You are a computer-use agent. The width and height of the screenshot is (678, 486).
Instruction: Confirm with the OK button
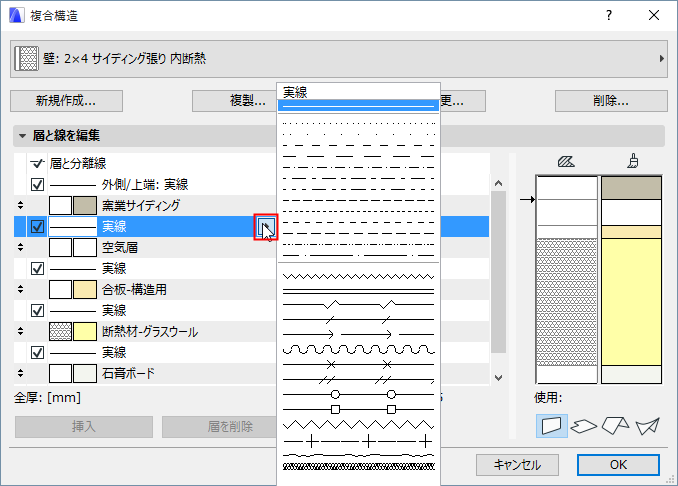tap(618, 465)
